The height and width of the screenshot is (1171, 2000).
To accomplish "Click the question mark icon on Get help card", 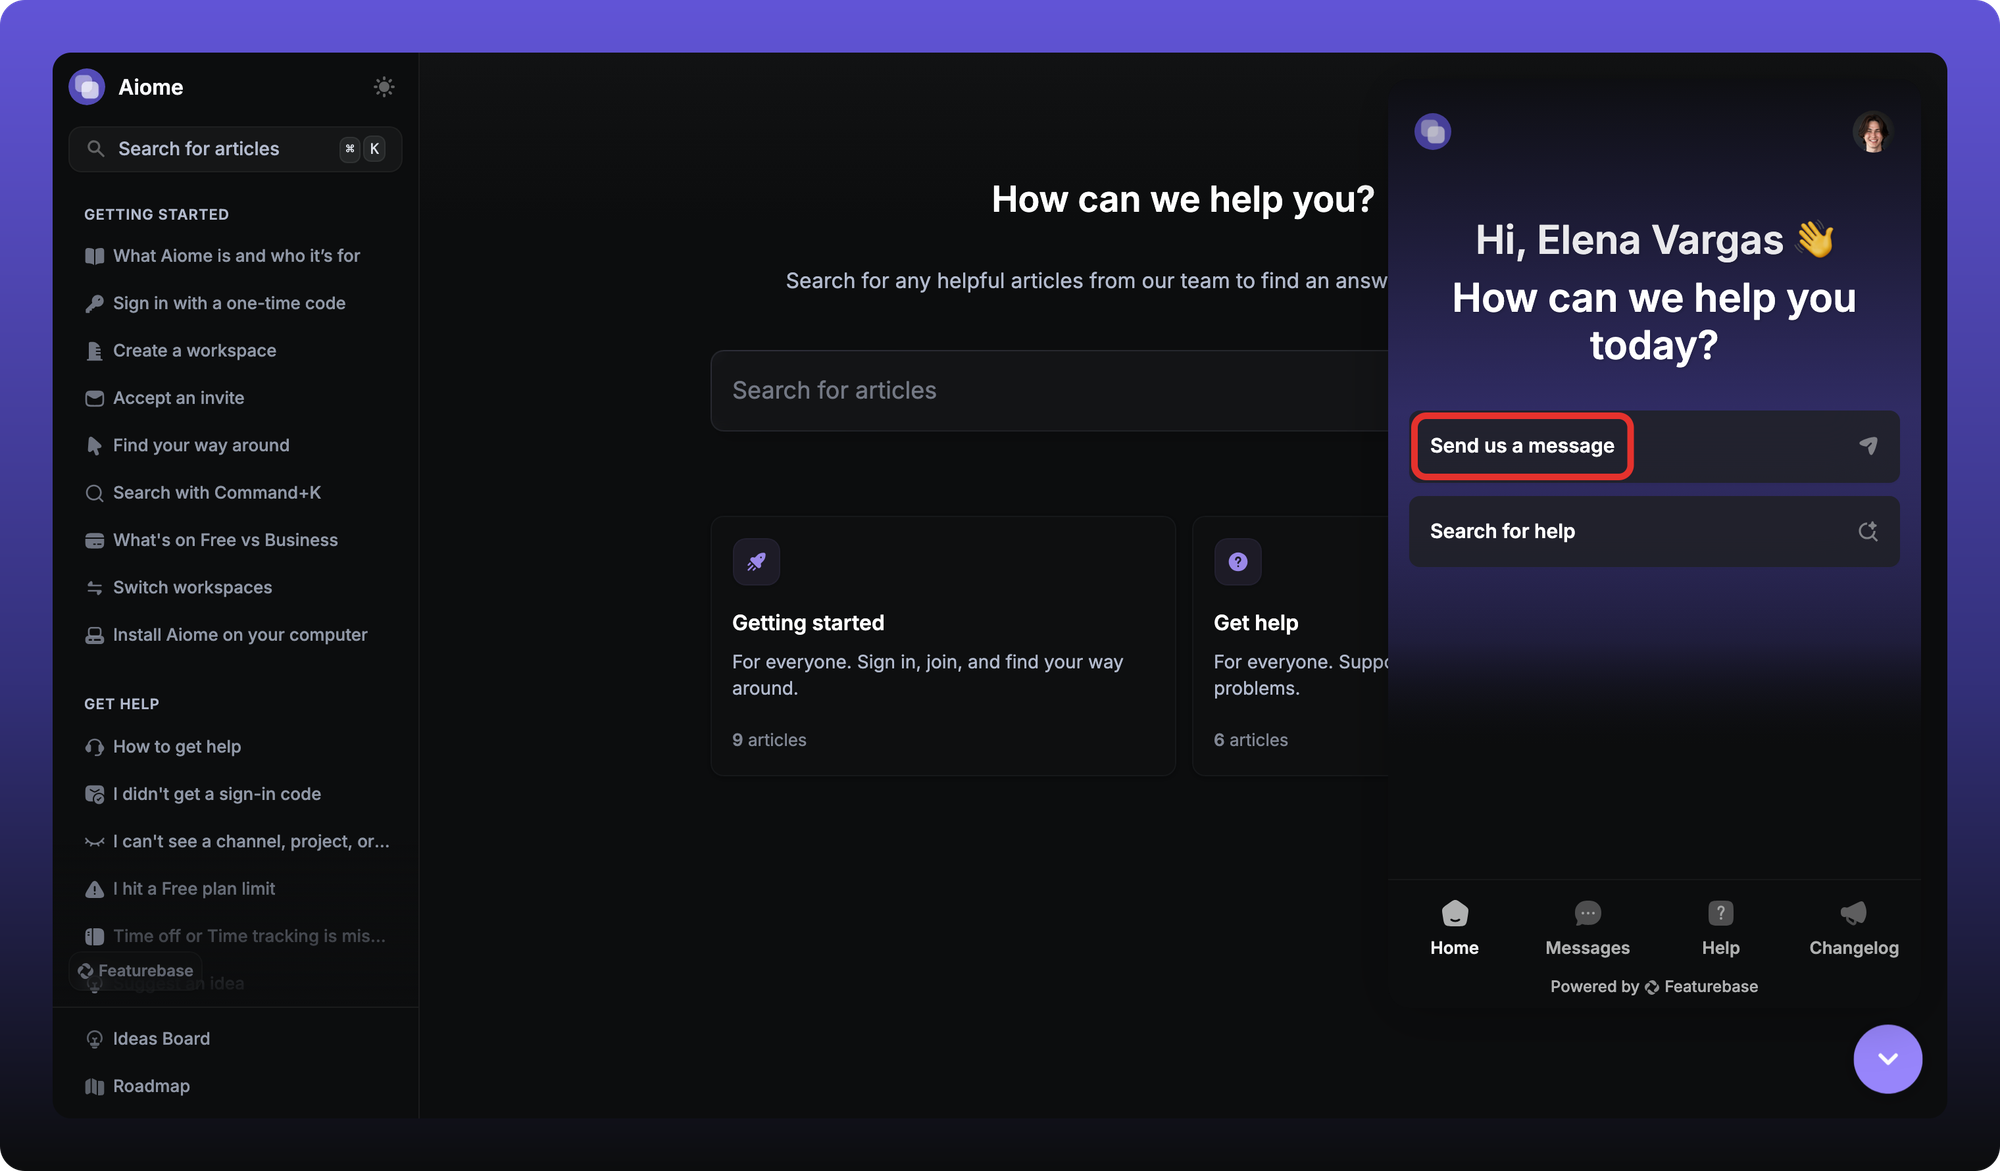I will (1238, 562).
